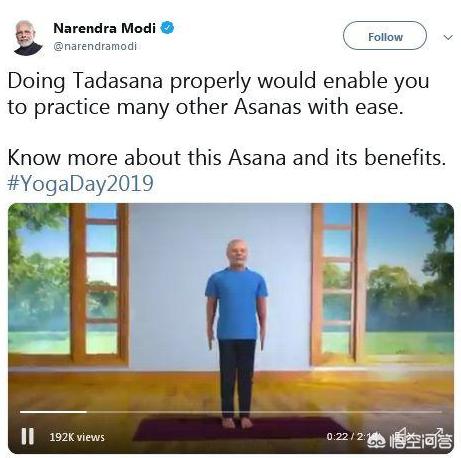Viewport: 461px width, 458px height.
Task: Click the Chinese watermark text on video
Action: tap(421, 440)
